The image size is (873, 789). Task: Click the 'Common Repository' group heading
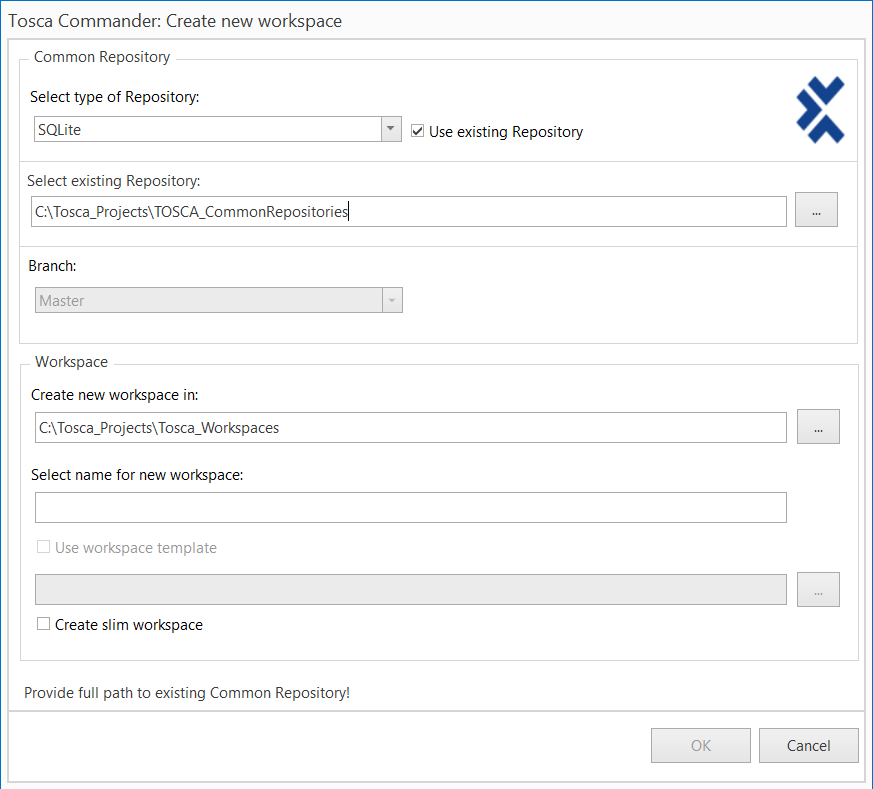102,57
